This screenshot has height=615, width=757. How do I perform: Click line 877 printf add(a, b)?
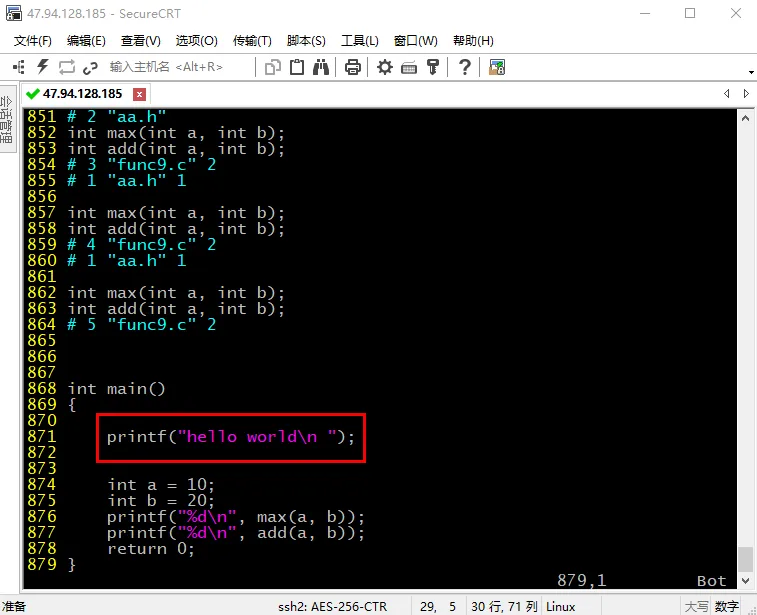[236, 532]
